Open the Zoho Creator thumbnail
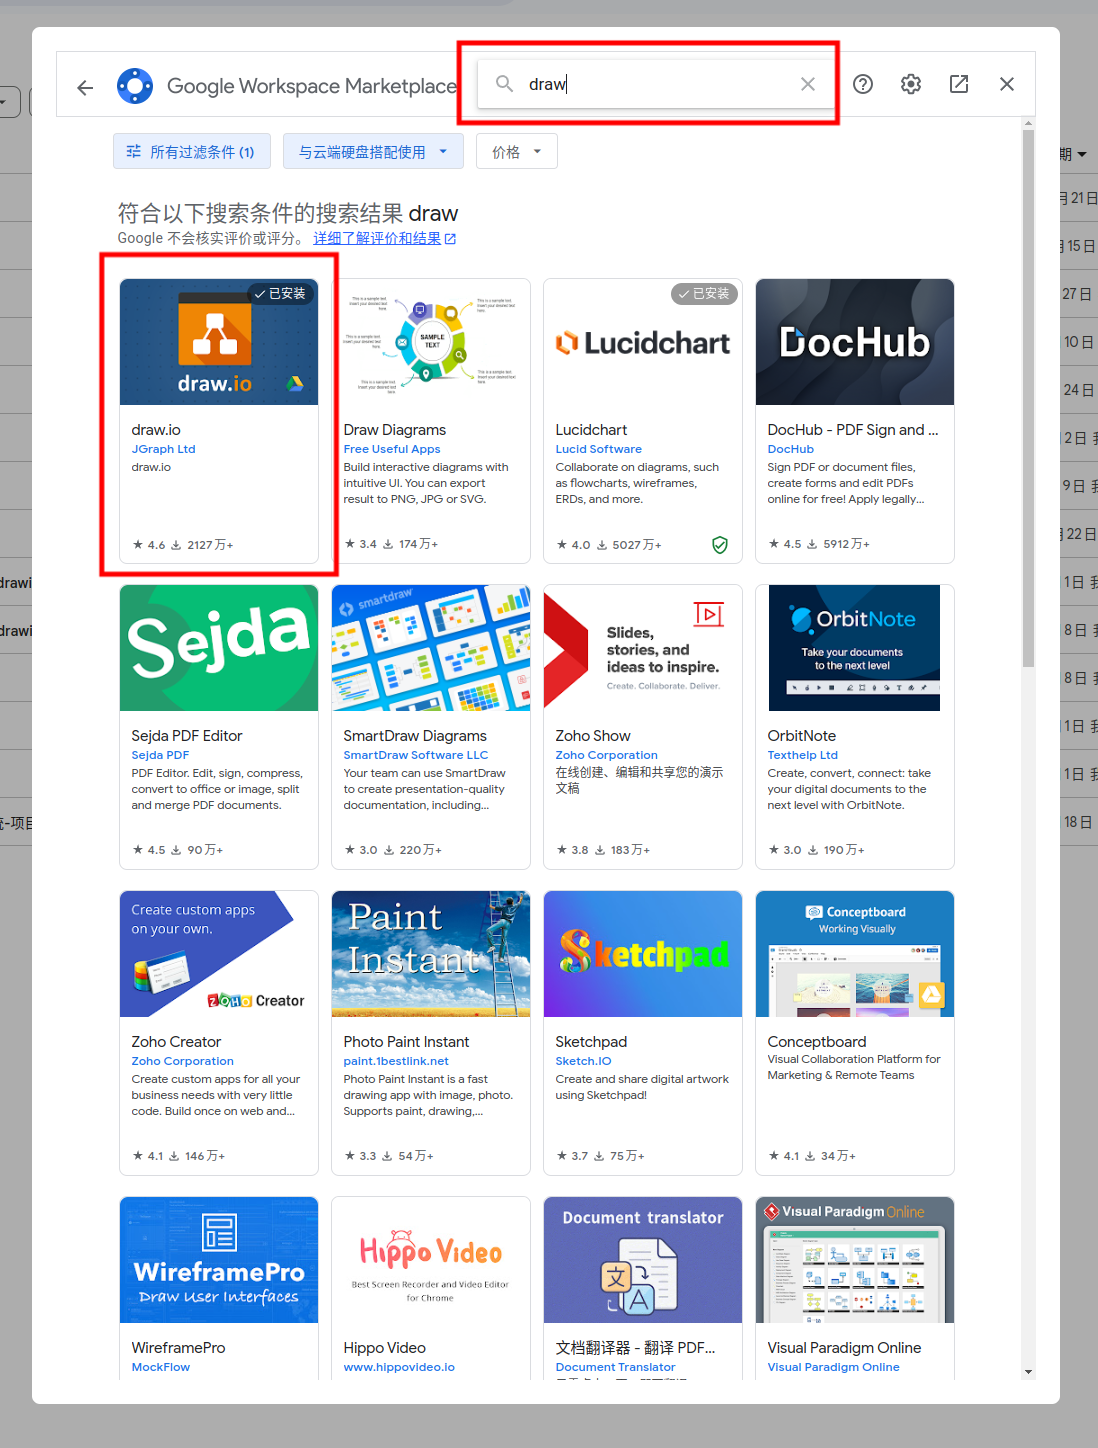 (x=219, y=954)
